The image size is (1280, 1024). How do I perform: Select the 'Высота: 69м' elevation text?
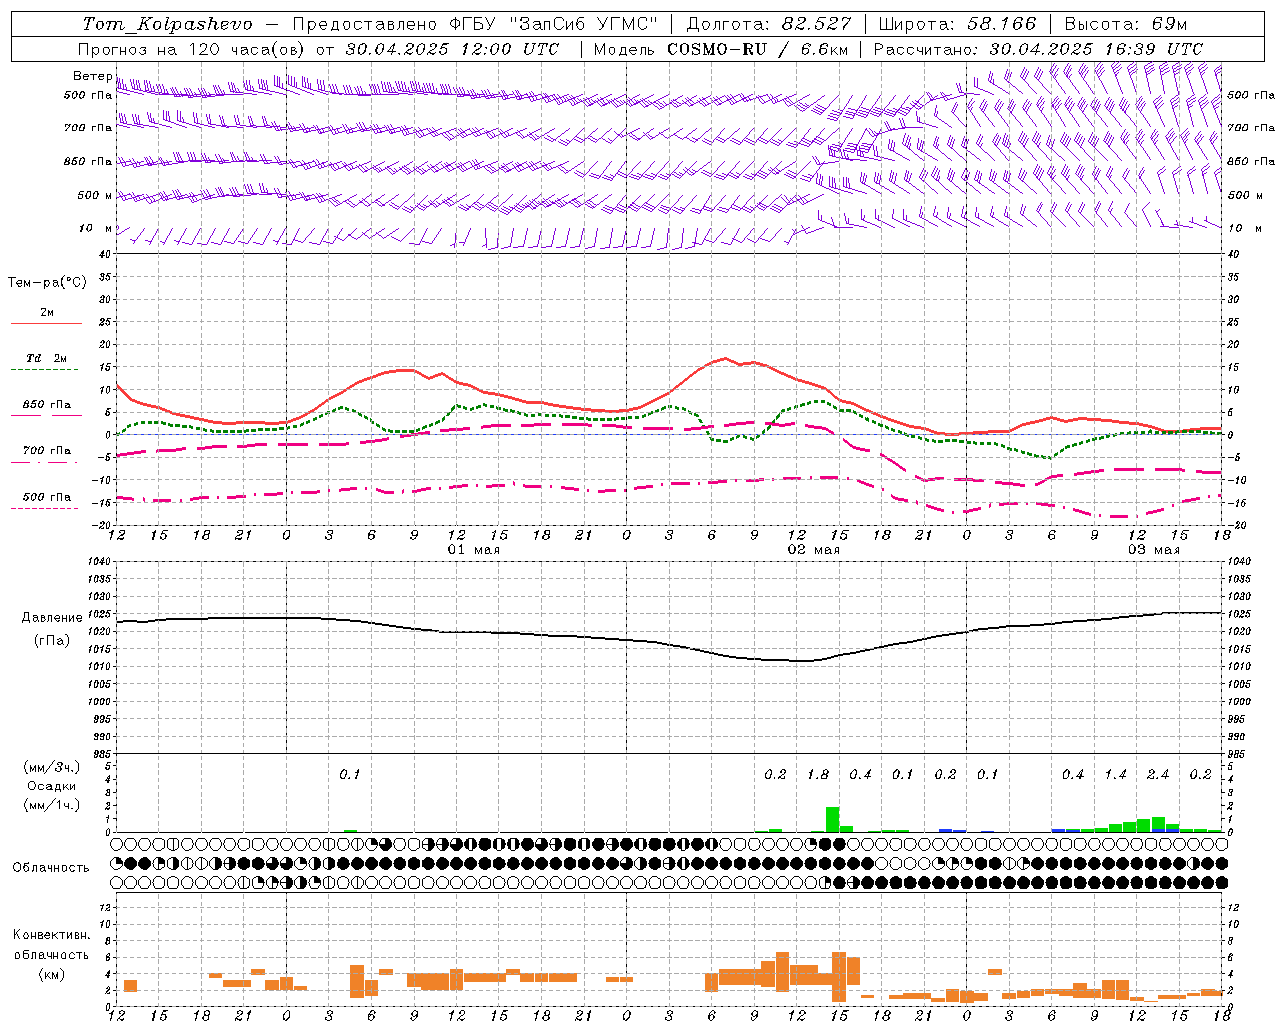[1126, 24]
